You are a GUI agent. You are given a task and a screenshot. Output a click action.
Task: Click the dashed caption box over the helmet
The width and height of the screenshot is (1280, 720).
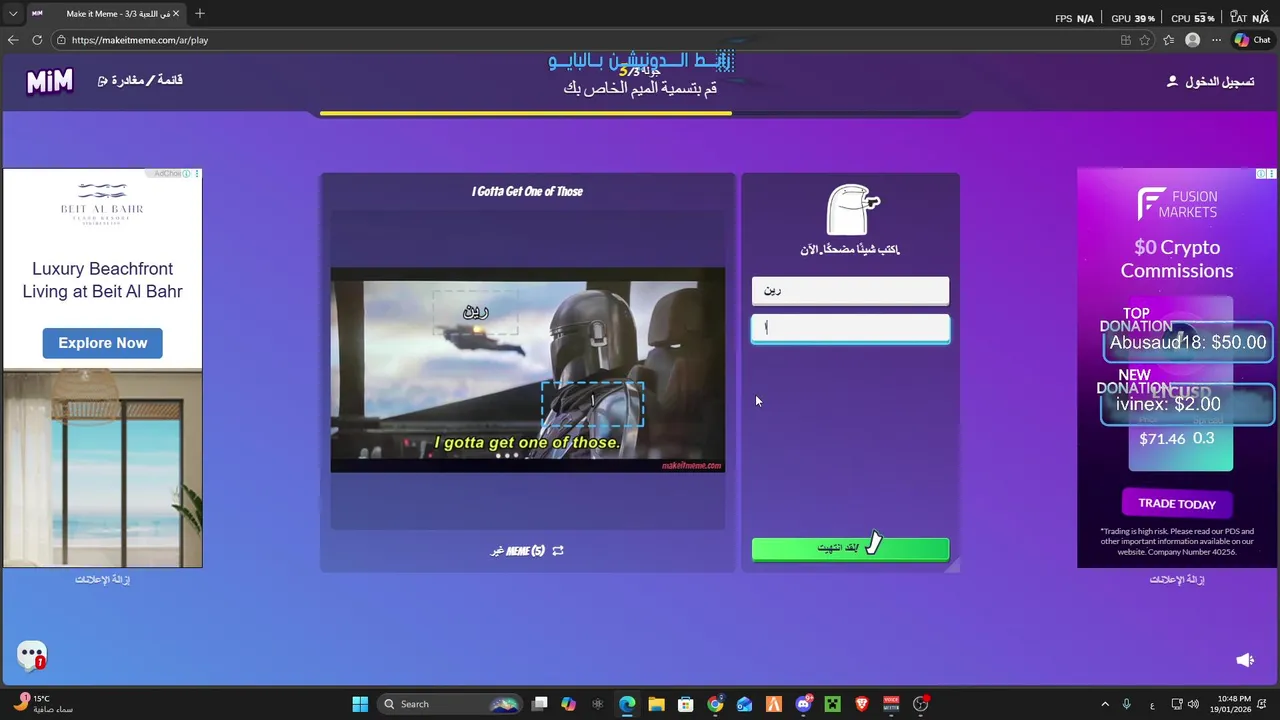click(x=592, y=403)
